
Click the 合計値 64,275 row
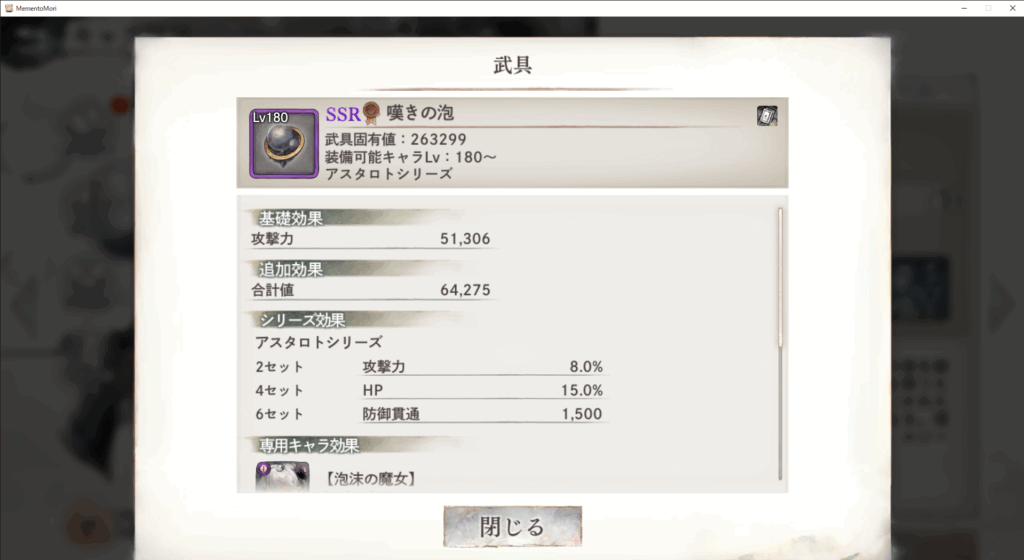(371, 290)
